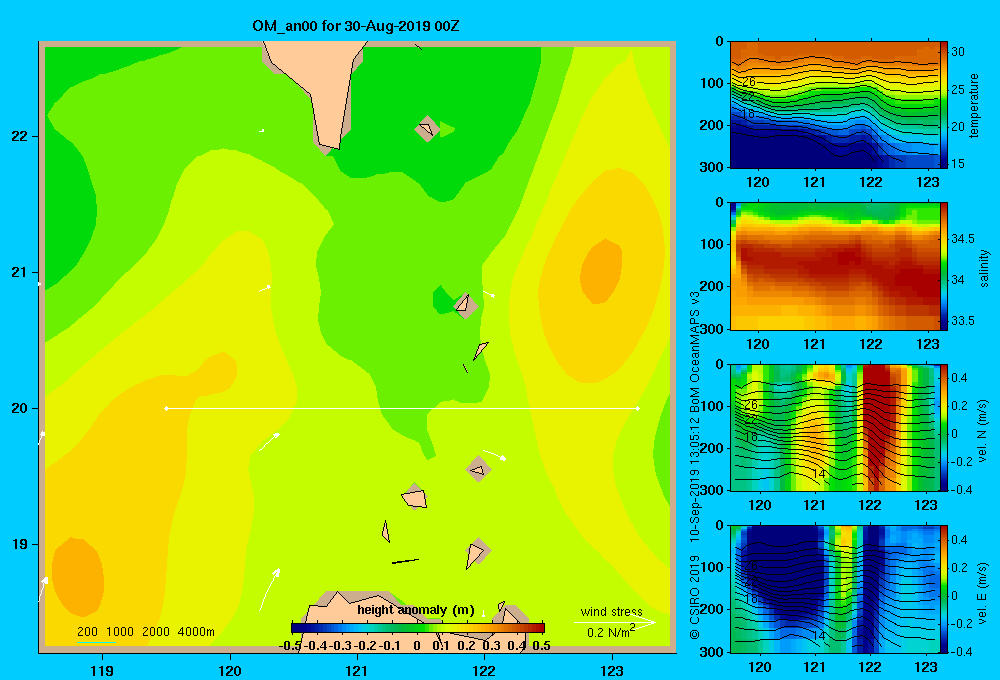This screenshot has height=680, width=1000.
Task: Click latitude label 19 on main map
Action: [x=19, y=544]
